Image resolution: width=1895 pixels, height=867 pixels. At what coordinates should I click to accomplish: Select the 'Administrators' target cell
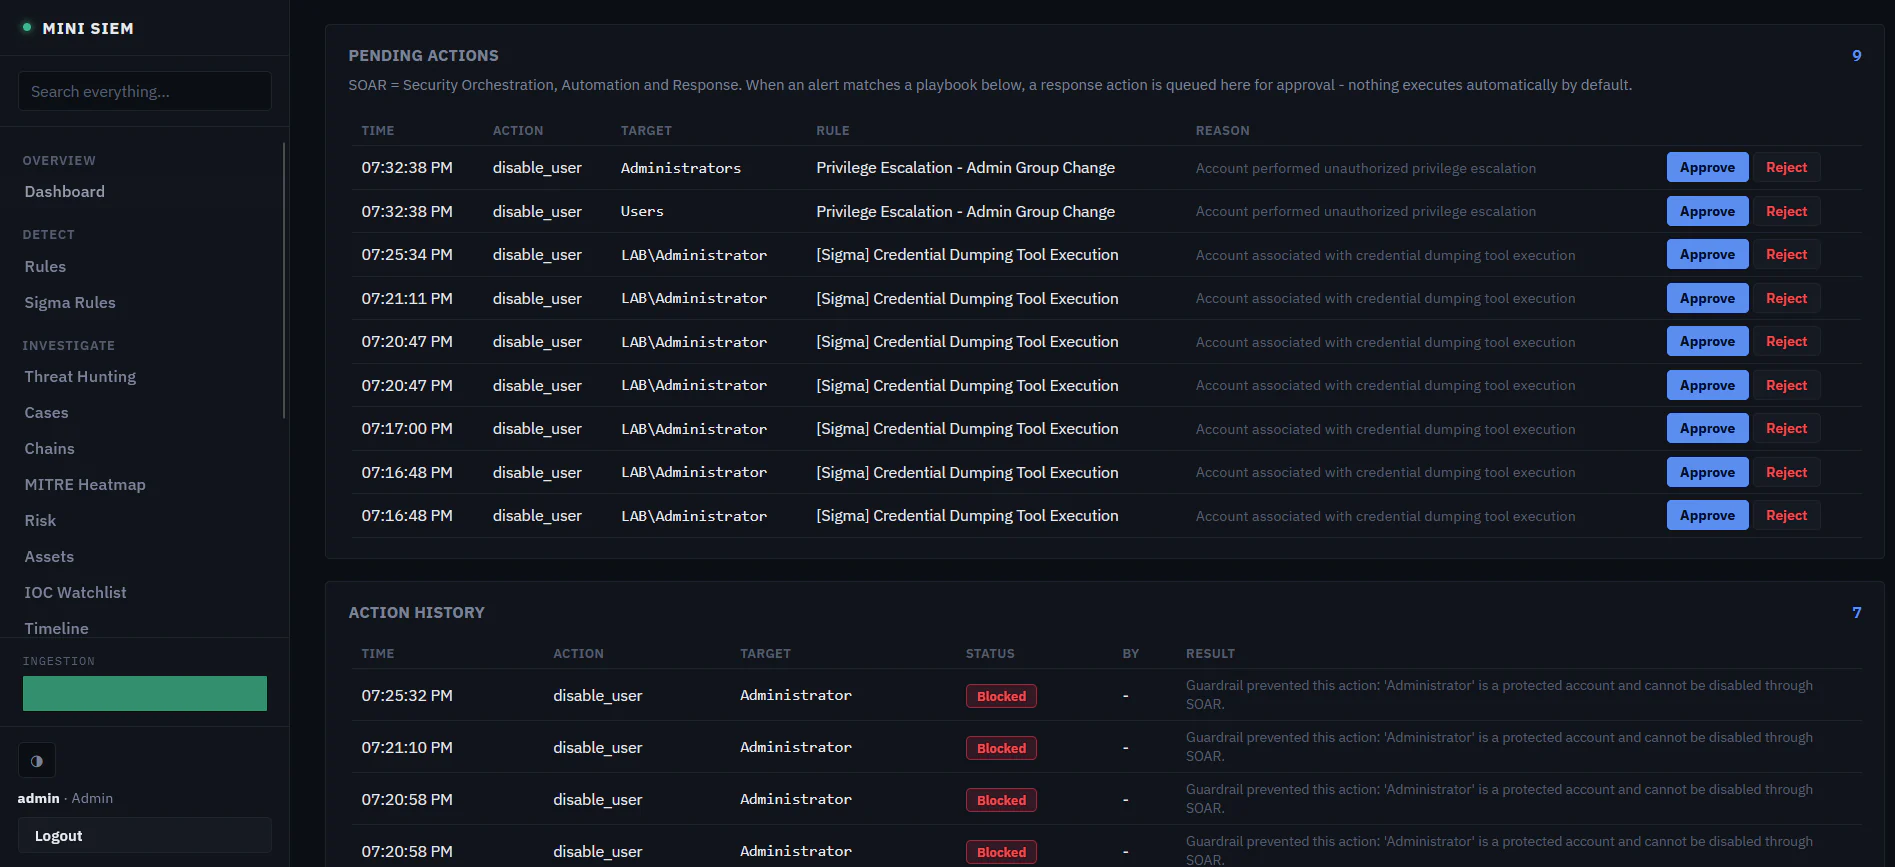[681, 168]
